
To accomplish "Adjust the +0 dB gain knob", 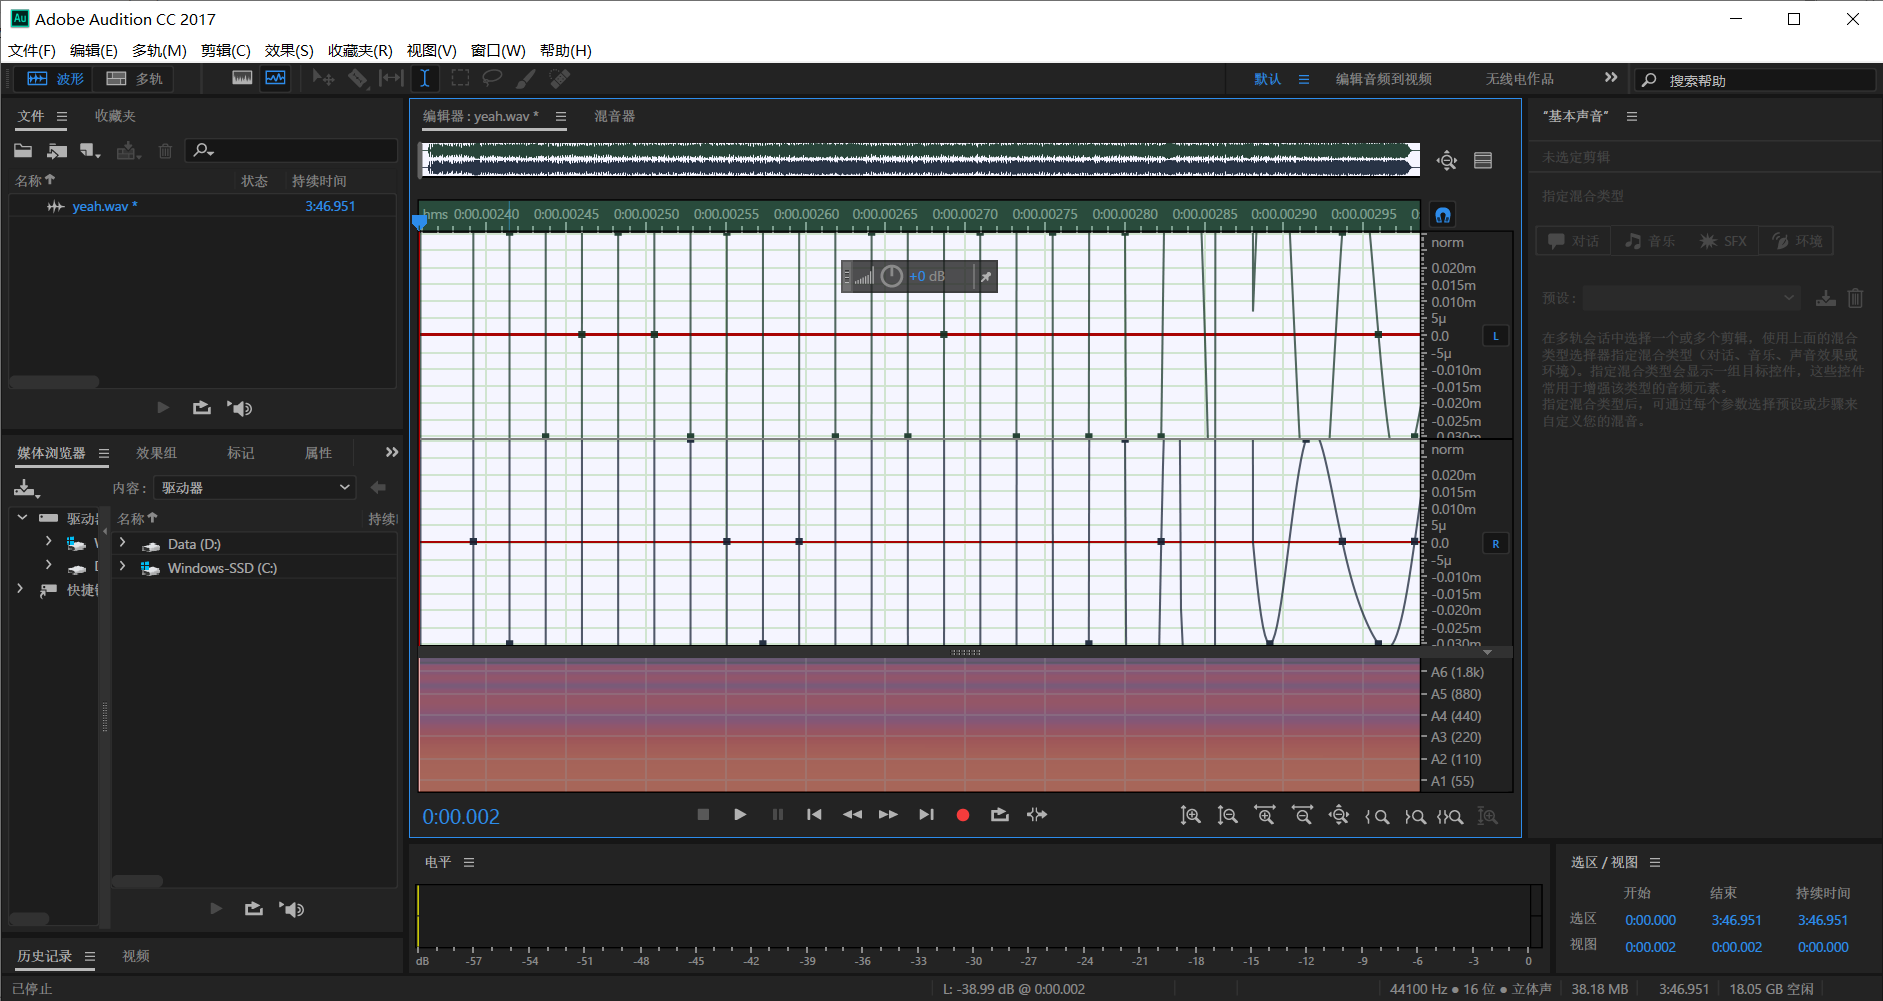I will [x=891, y=276].
